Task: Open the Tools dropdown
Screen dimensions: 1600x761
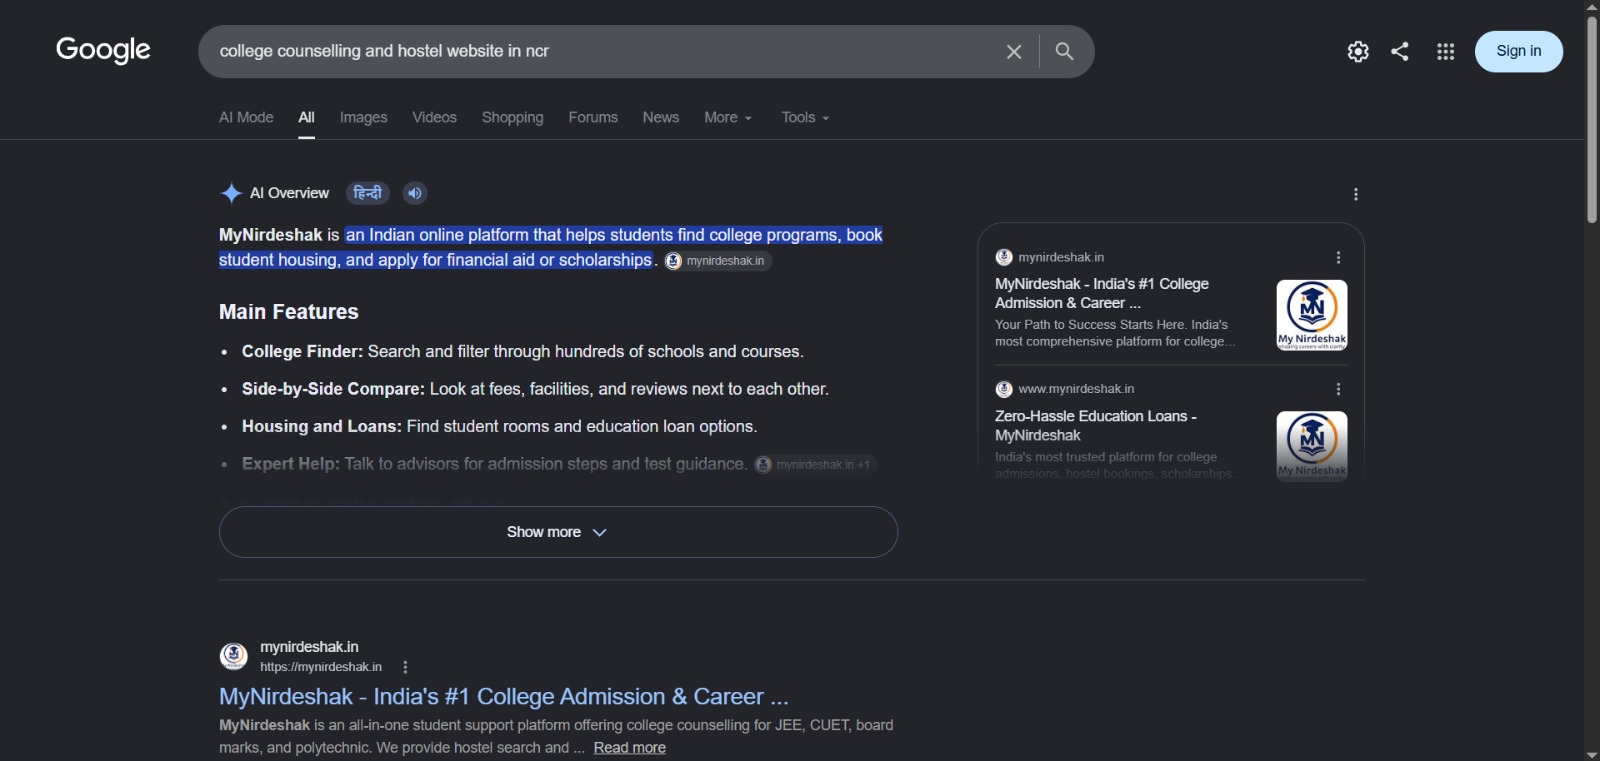Action: [805, 117]
